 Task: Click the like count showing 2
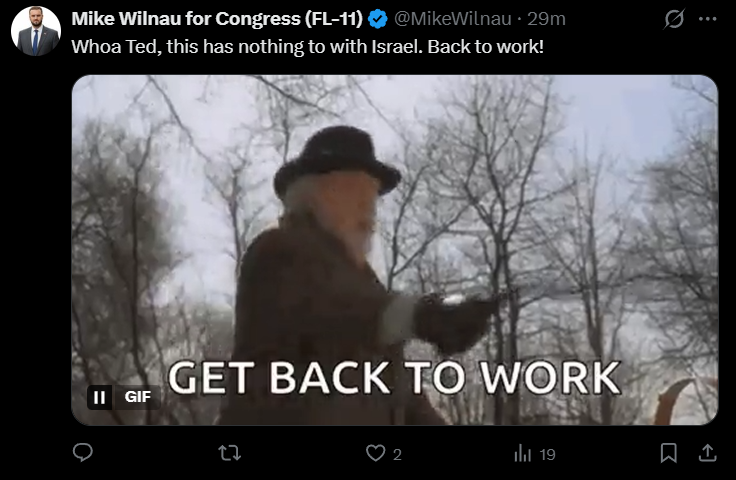pos(397,455)
